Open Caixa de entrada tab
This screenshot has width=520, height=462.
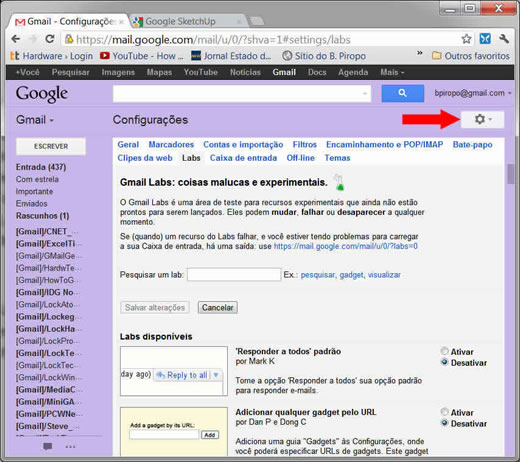(x=243, y=158)
